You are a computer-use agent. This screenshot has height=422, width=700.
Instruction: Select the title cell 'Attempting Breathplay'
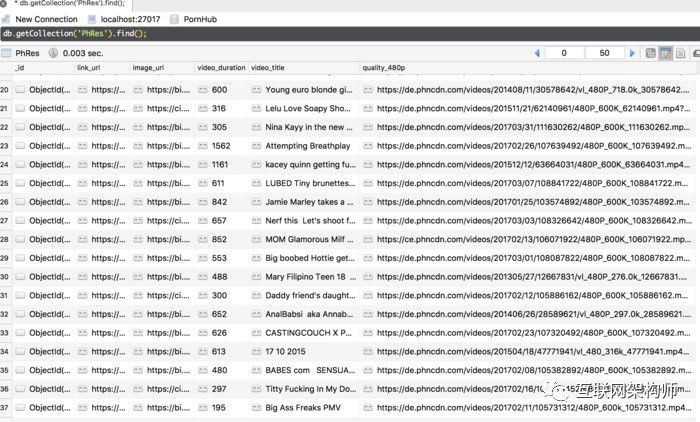pos(308,146)
